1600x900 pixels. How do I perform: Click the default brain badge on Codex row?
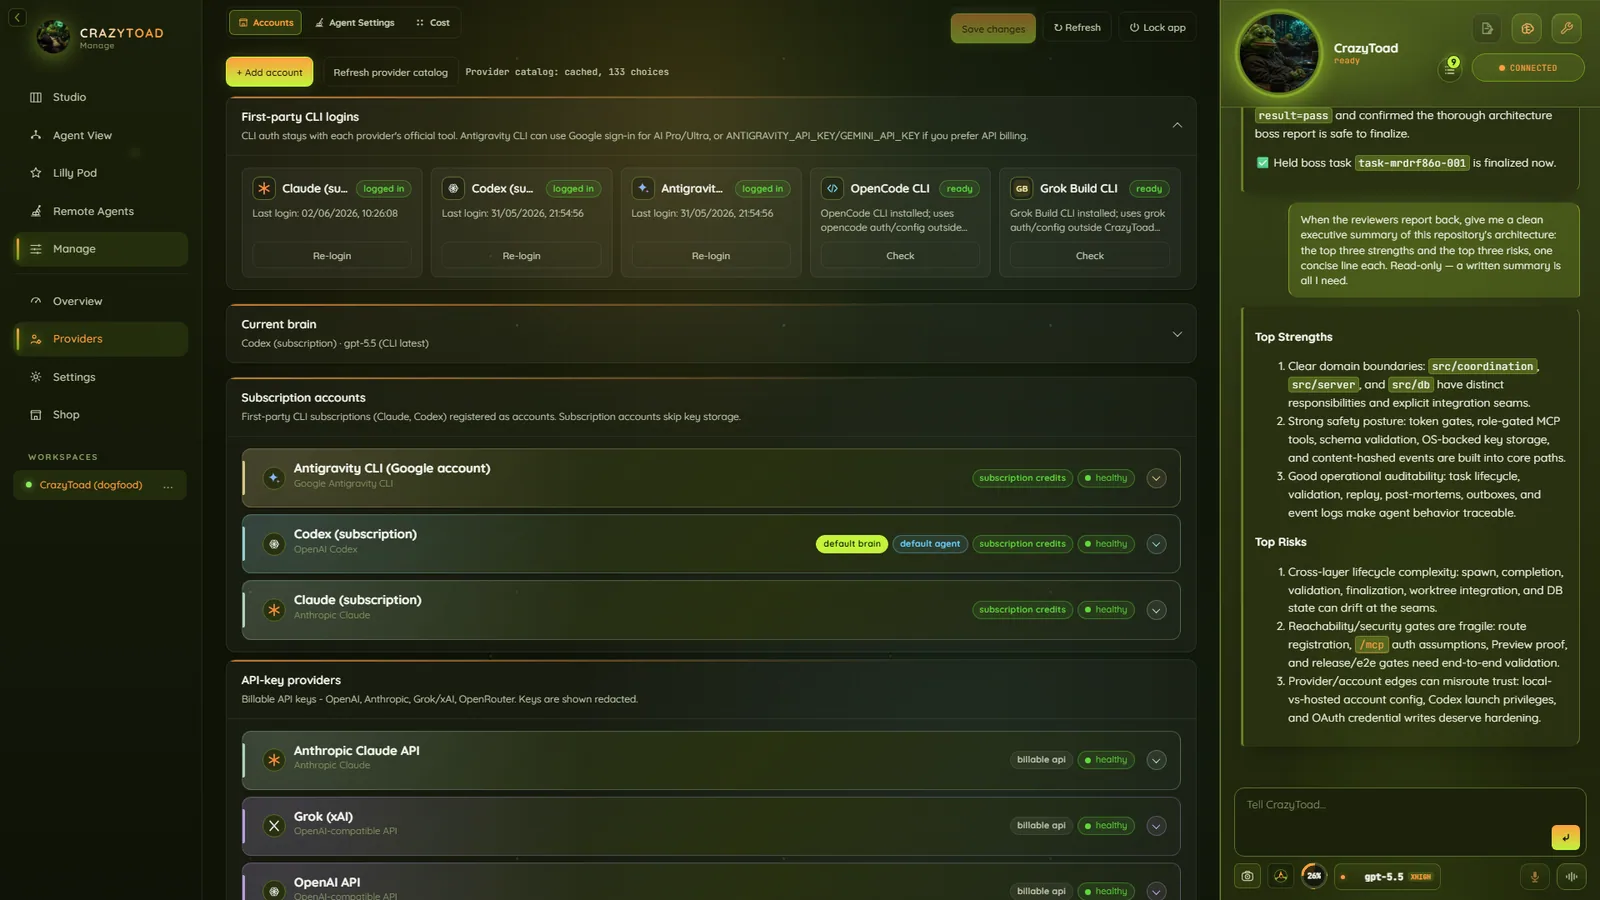click(852, 544)
